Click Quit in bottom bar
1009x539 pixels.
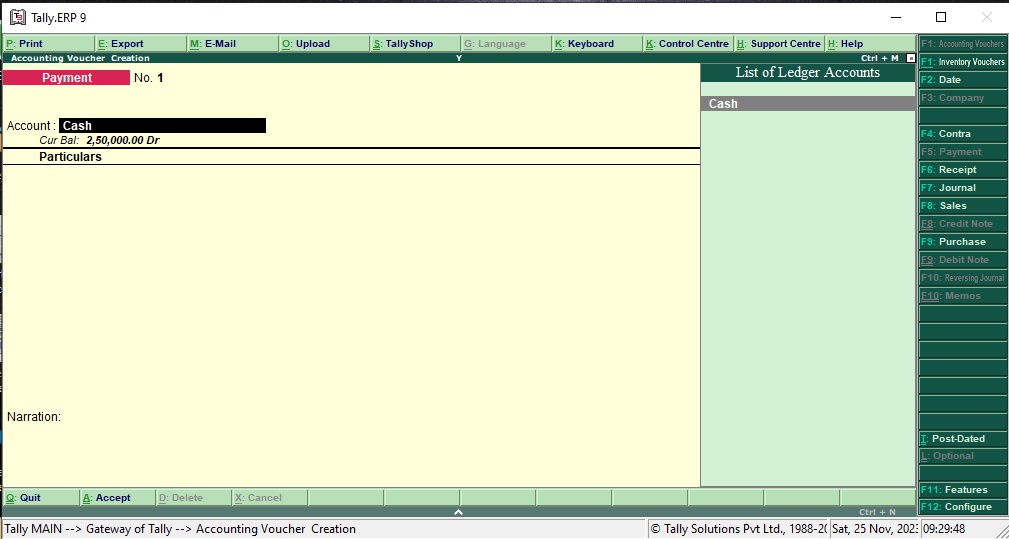(41, 498)
